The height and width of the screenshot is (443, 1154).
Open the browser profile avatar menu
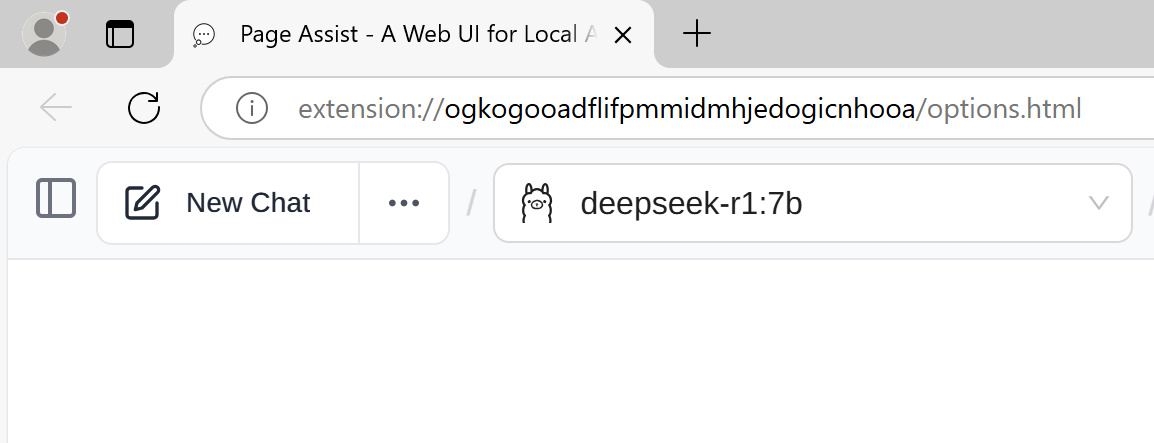click(43, 34)
